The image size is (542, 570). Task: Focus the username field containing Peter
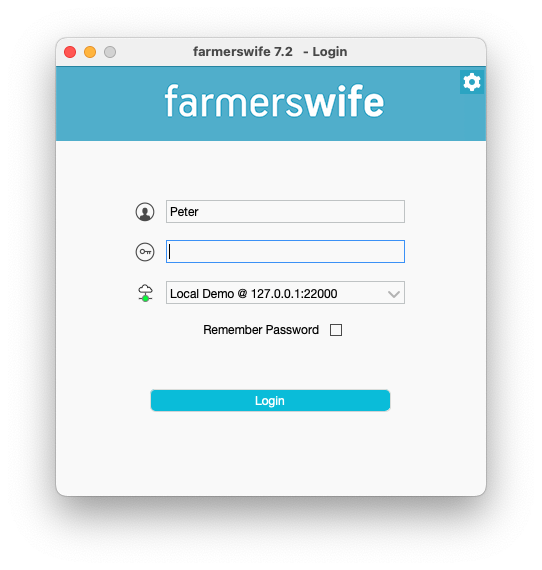click(285, 211)
